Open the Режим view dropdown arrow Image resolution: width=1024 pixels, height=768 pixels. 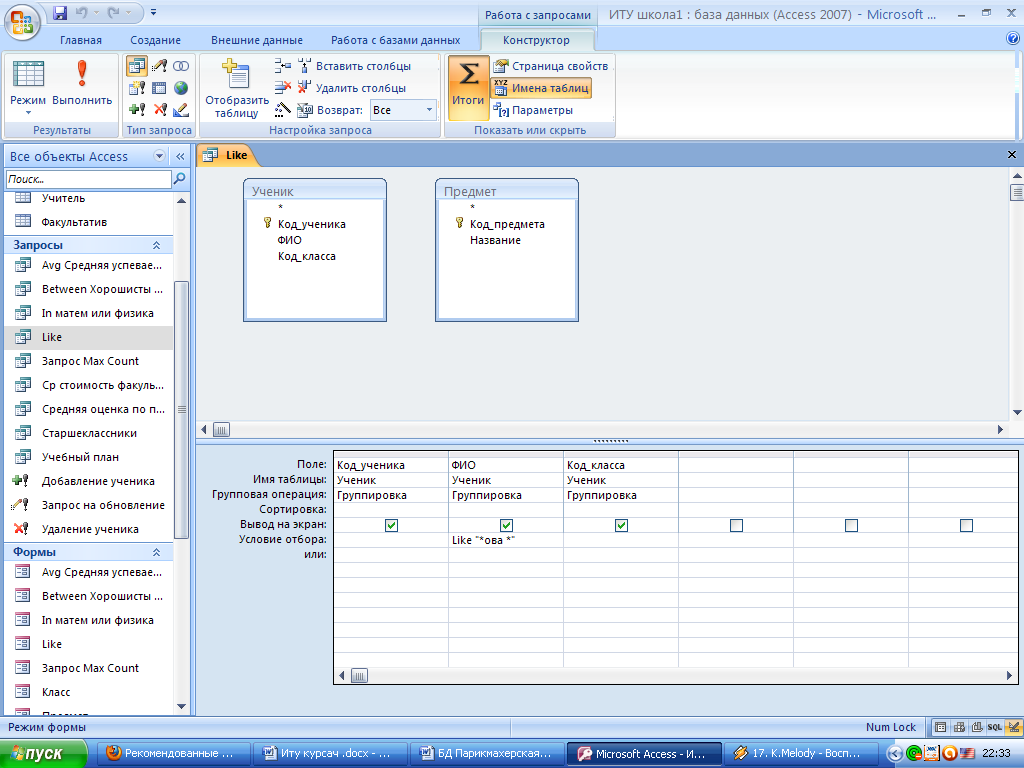[28, 113]
